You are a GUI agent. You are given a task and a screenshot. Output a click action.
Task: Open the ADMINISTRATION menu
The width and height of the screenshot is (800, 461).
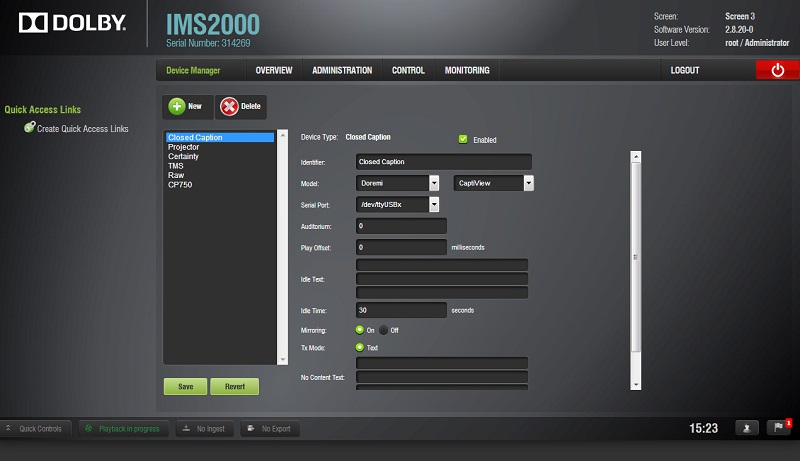coord(342,70)
